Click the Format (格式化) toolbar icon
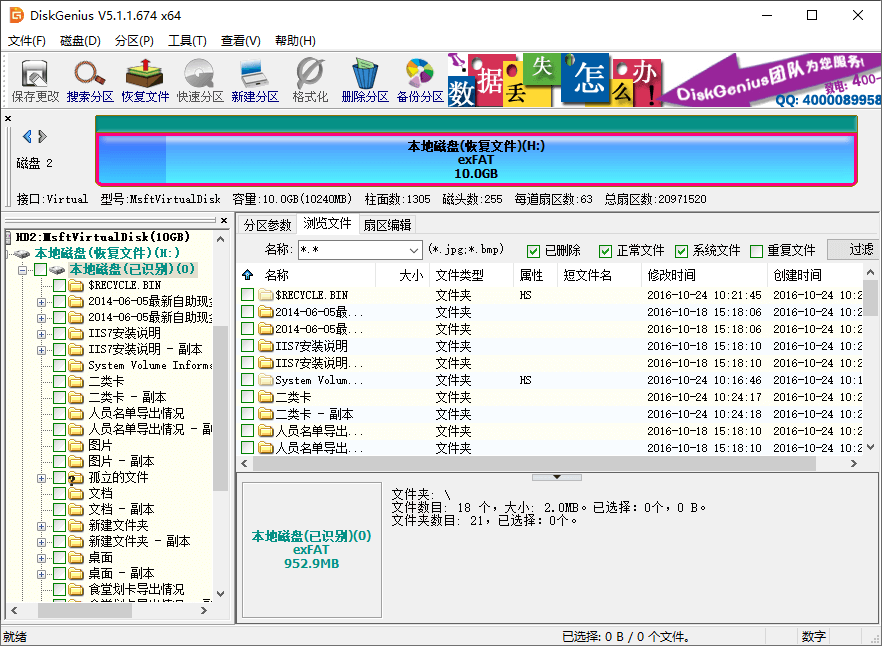The width and height of the screenshot is (882, 646). click(310, 81)
